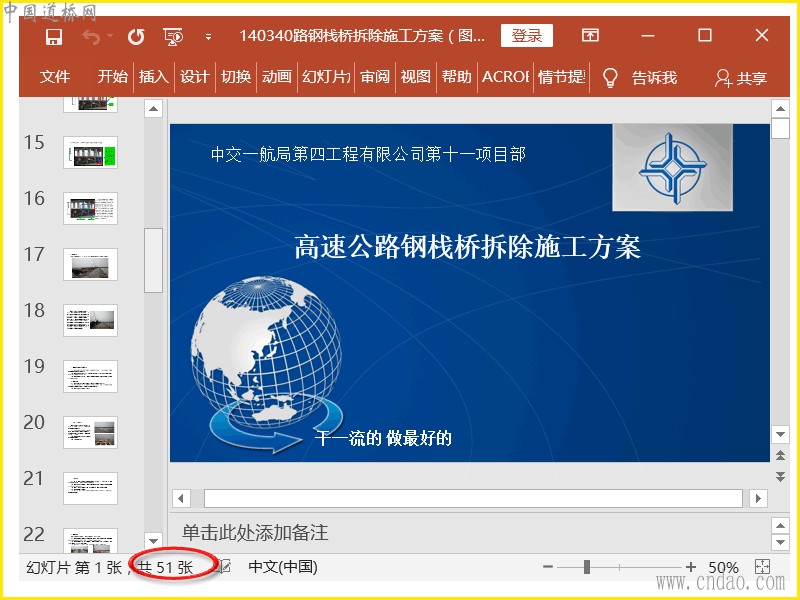
Task: Click the Redo circular arrow icon
Action: point(136,37)
